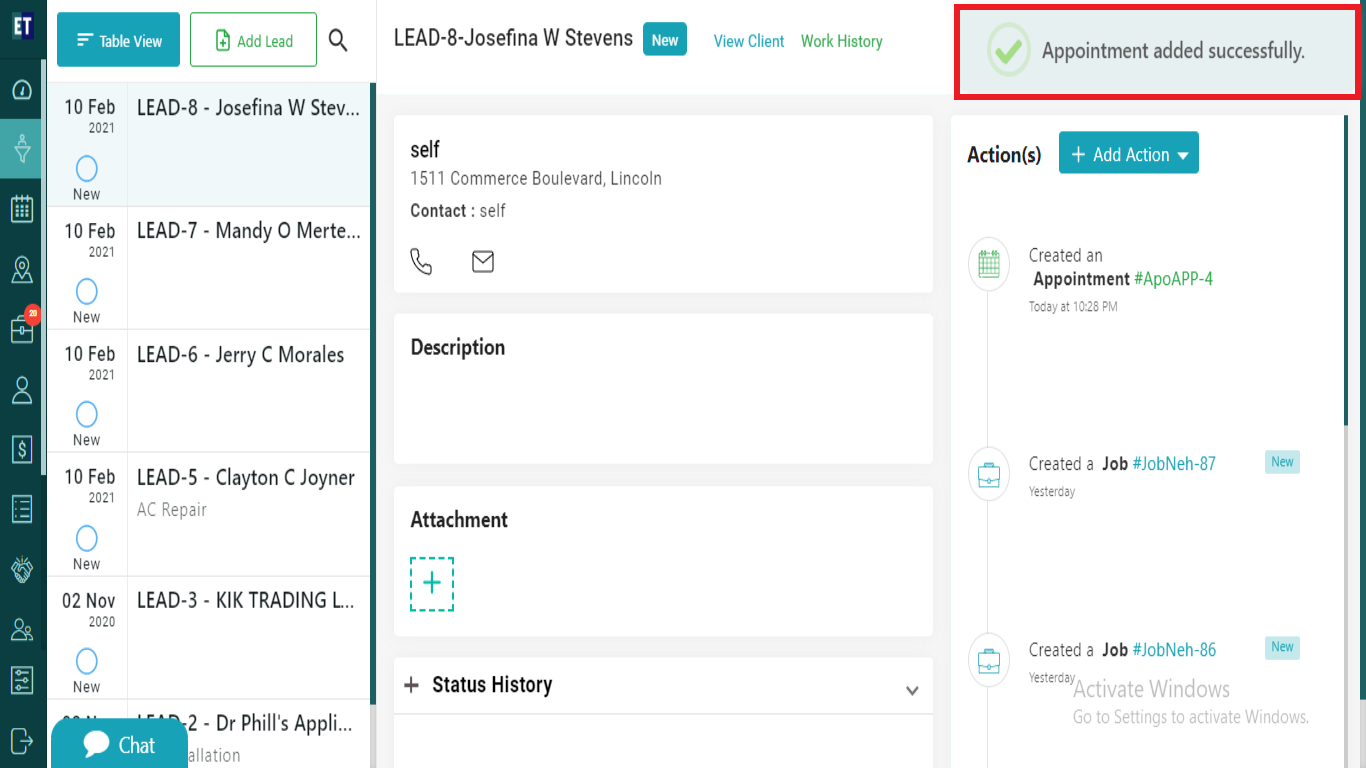This screenshot has width=1366, height=768.
Task: Click the status circle for LEAD-7
Action: click(87, 291)
